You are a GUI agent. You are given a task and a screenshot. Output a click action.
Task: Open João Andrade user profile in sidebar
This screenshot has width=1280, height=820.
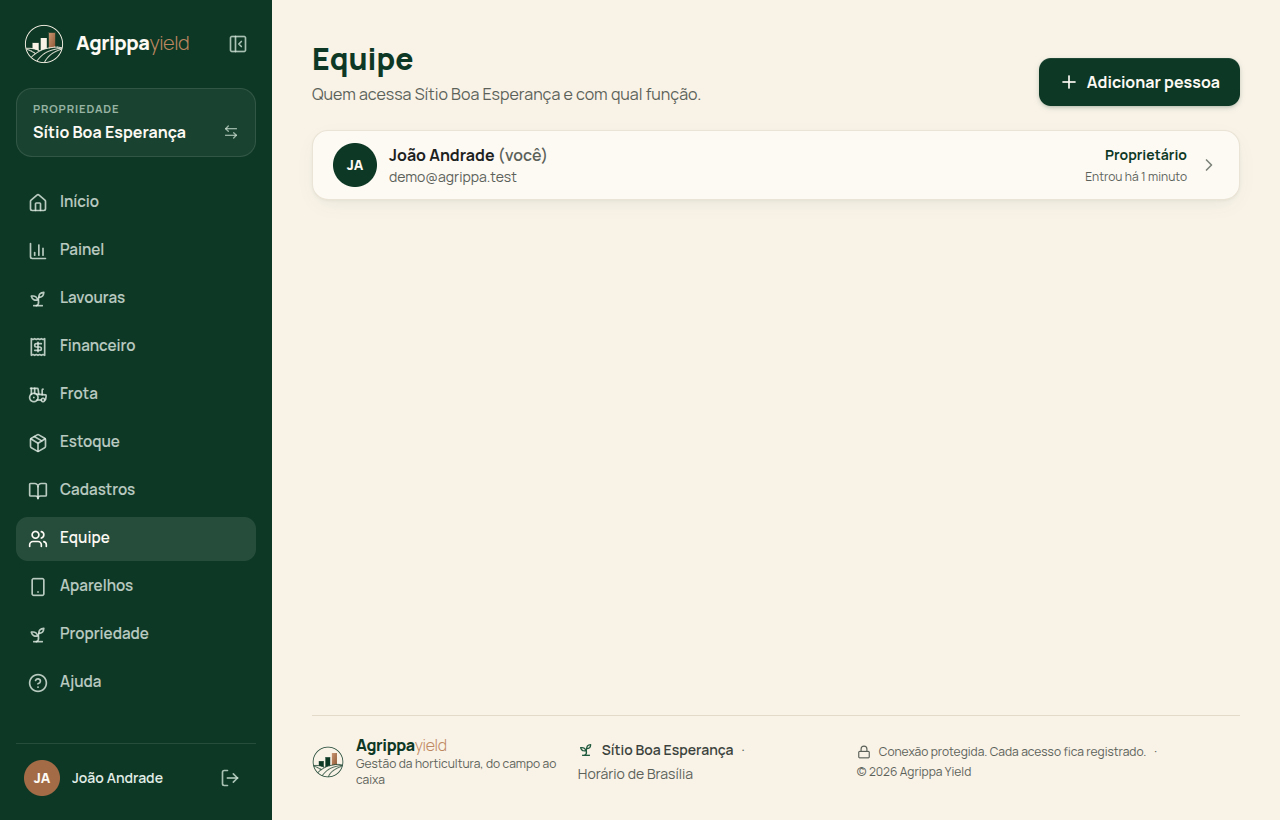click(x=94, y=778)
